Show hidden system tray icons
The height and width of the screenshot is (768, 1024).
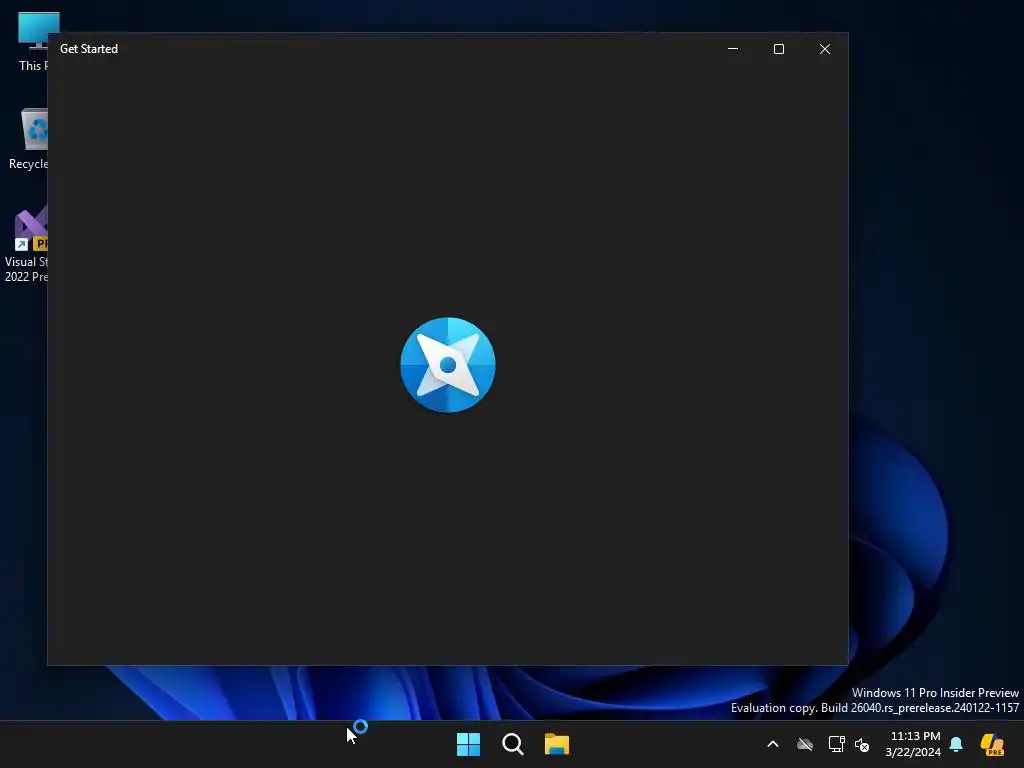(773, 744)
